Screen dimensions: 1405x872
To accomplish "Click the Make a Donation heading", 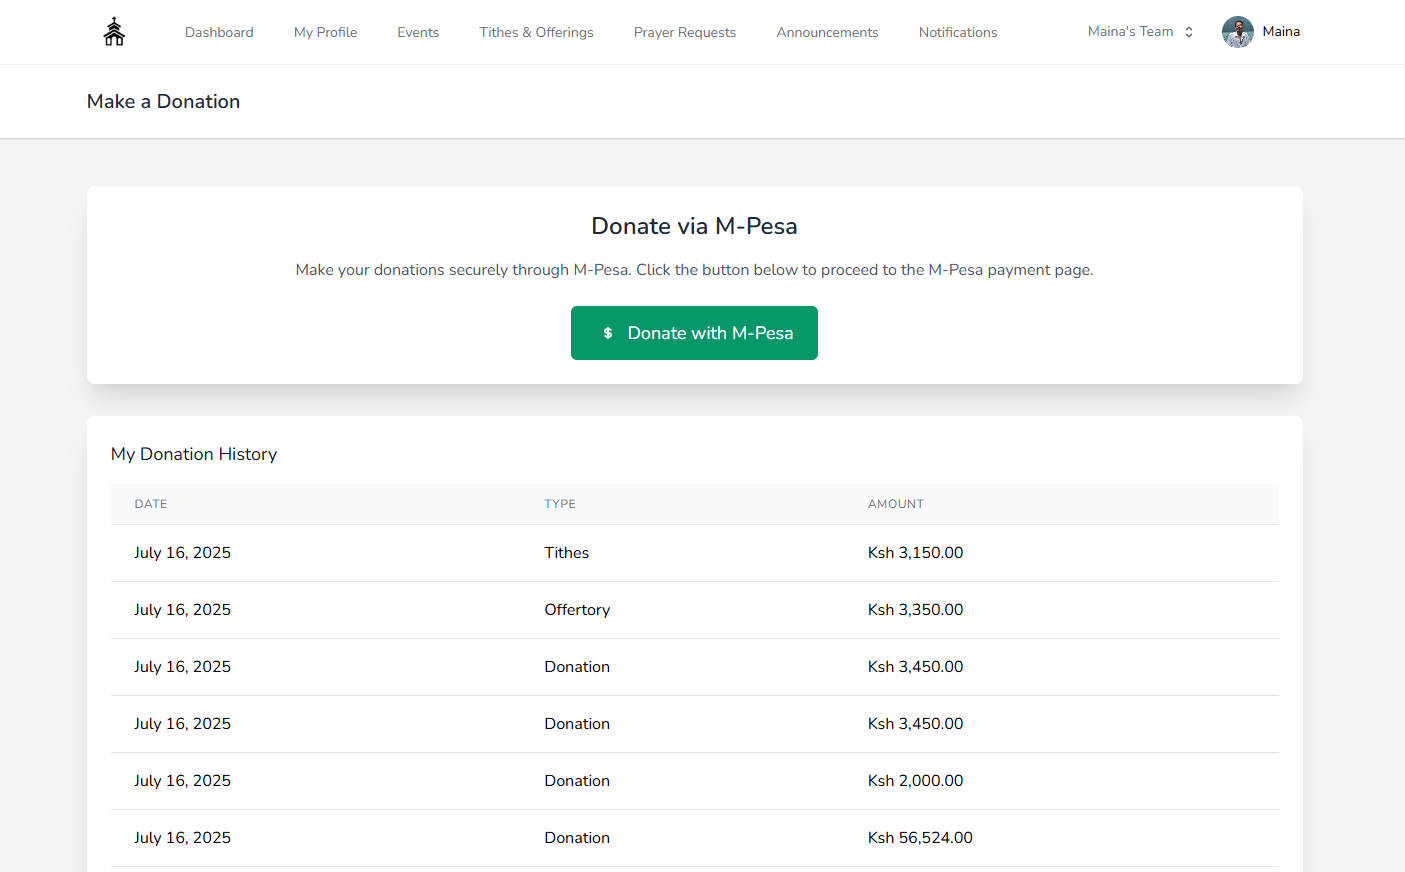I will (x=163, y=101).
